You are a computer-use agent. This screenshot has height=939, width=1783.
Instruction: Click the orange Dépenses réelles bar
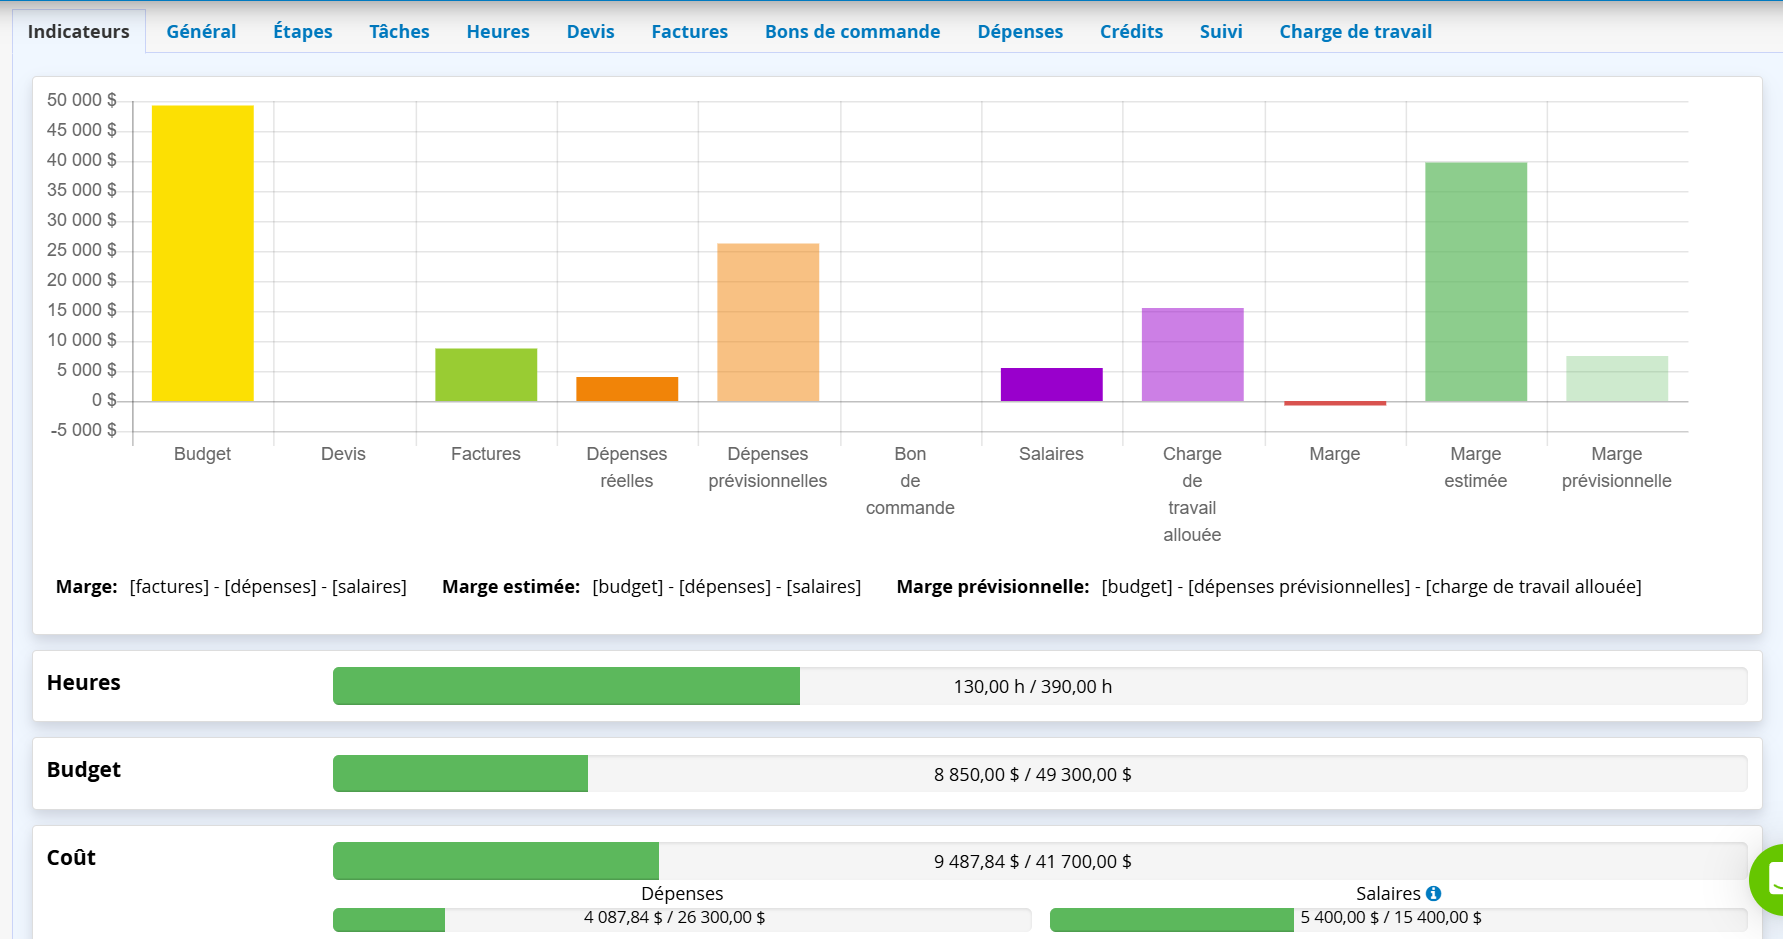[x=627, y=389]
